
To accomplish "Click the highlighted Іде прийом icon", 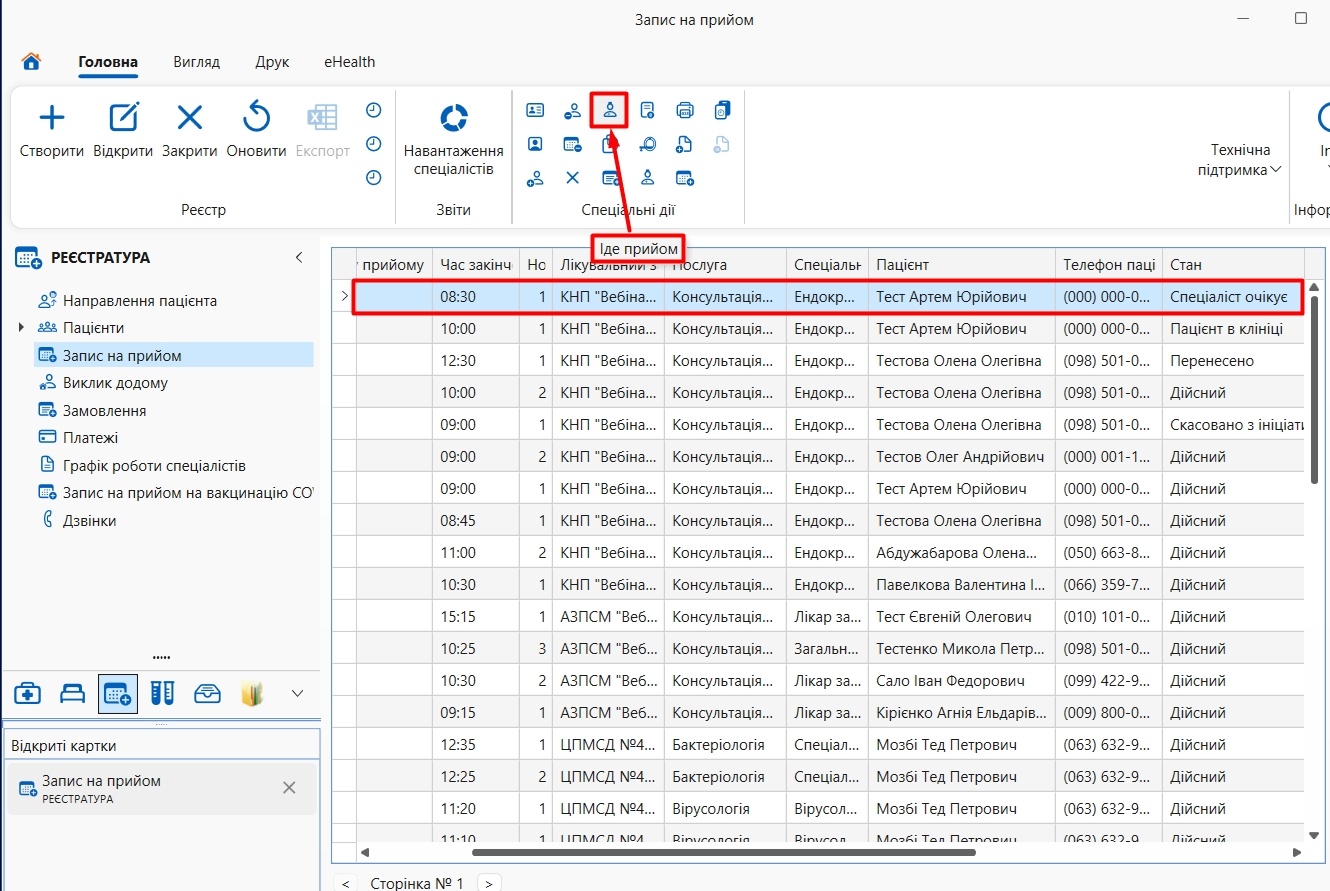I will click(609, 110).
